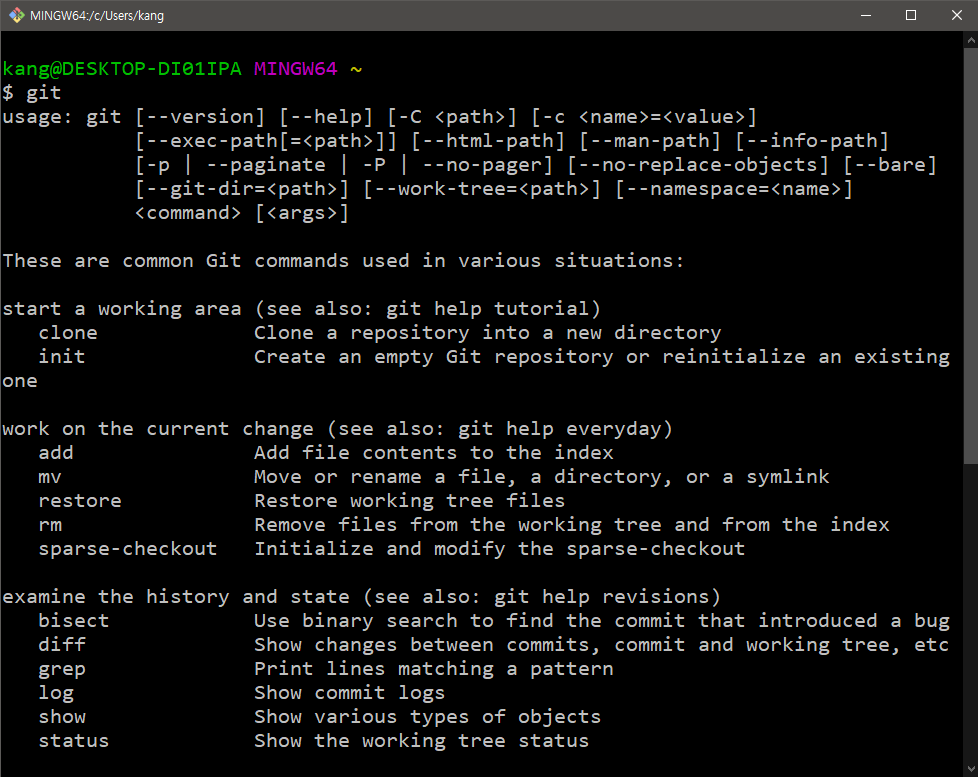
Task: Click 'These are common Git commands' line
Action: (x=343, y=261)
